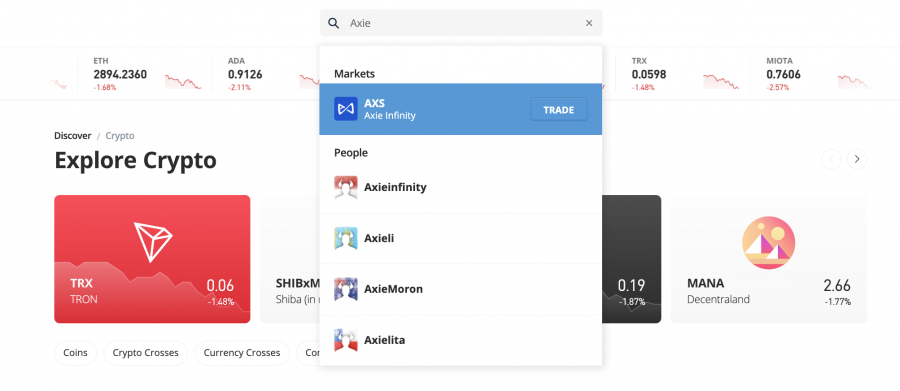Click the Axielita avatar icon
Screen dimensions: 900x391
pos(346,340)
